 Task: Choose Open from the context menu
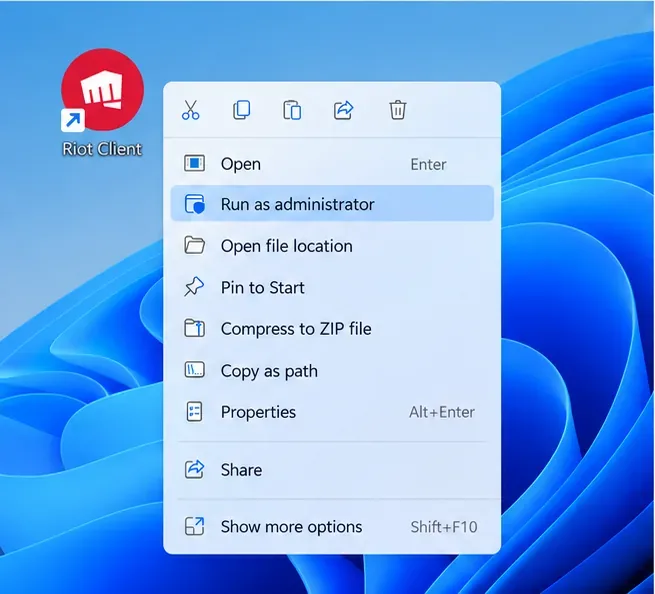coord(332,164)
